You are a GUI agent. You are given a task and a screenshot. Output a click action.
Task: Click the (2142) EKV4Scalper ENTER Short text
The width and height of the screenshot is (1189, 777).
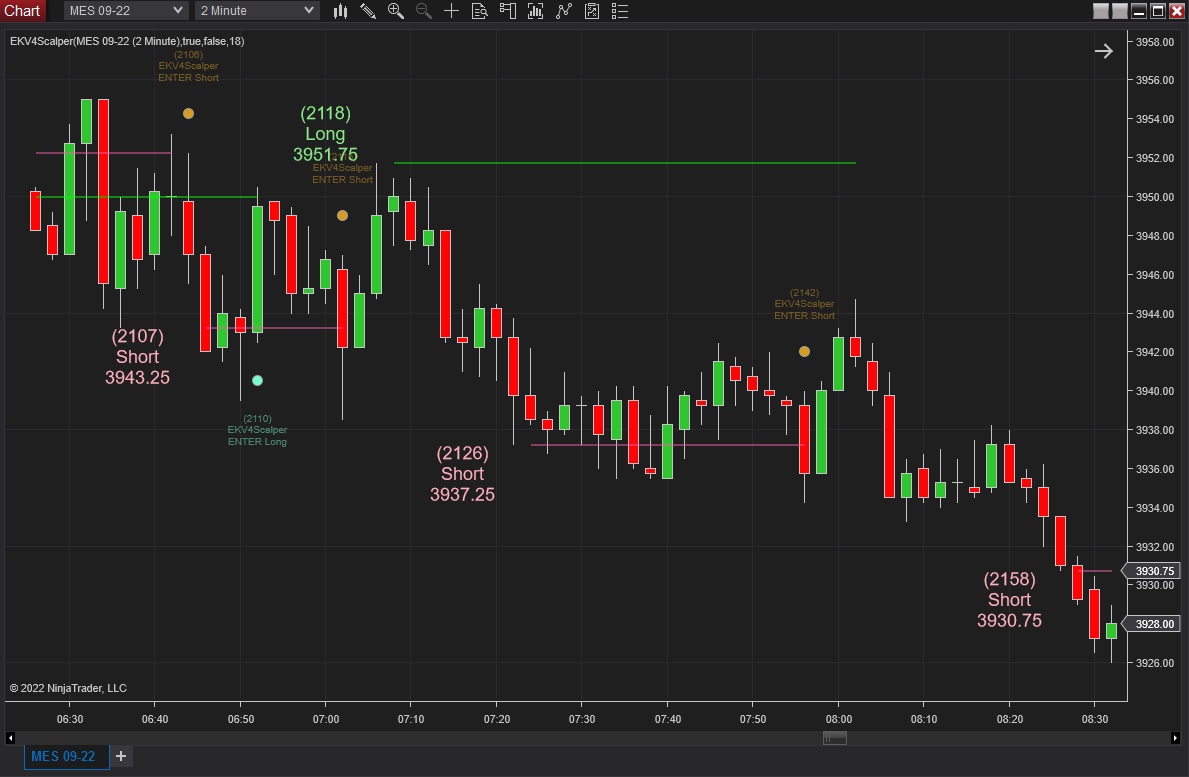click(805, 304)
